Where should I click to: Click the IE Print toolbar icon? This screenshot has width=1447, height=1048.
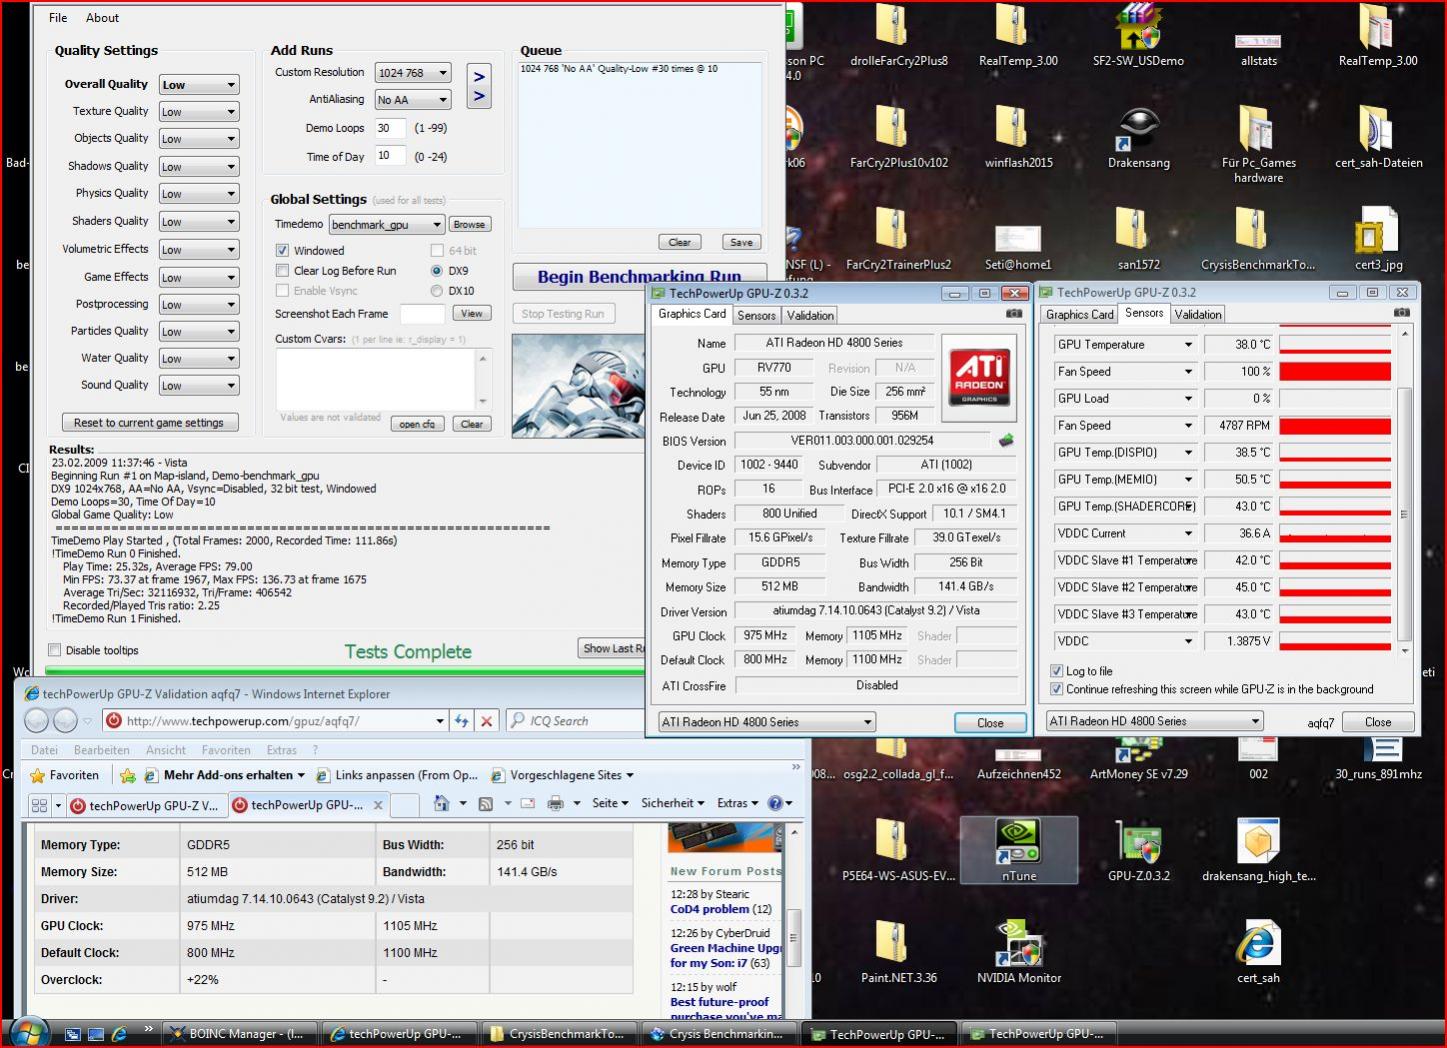point(555,803)
